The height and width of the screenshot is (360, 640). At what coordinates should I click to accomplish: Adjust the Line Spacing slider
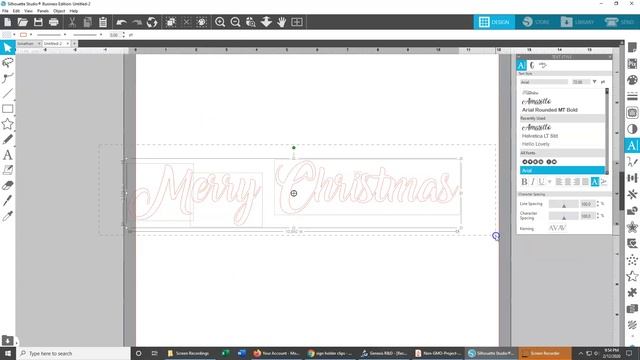click(x=563, y=204)
